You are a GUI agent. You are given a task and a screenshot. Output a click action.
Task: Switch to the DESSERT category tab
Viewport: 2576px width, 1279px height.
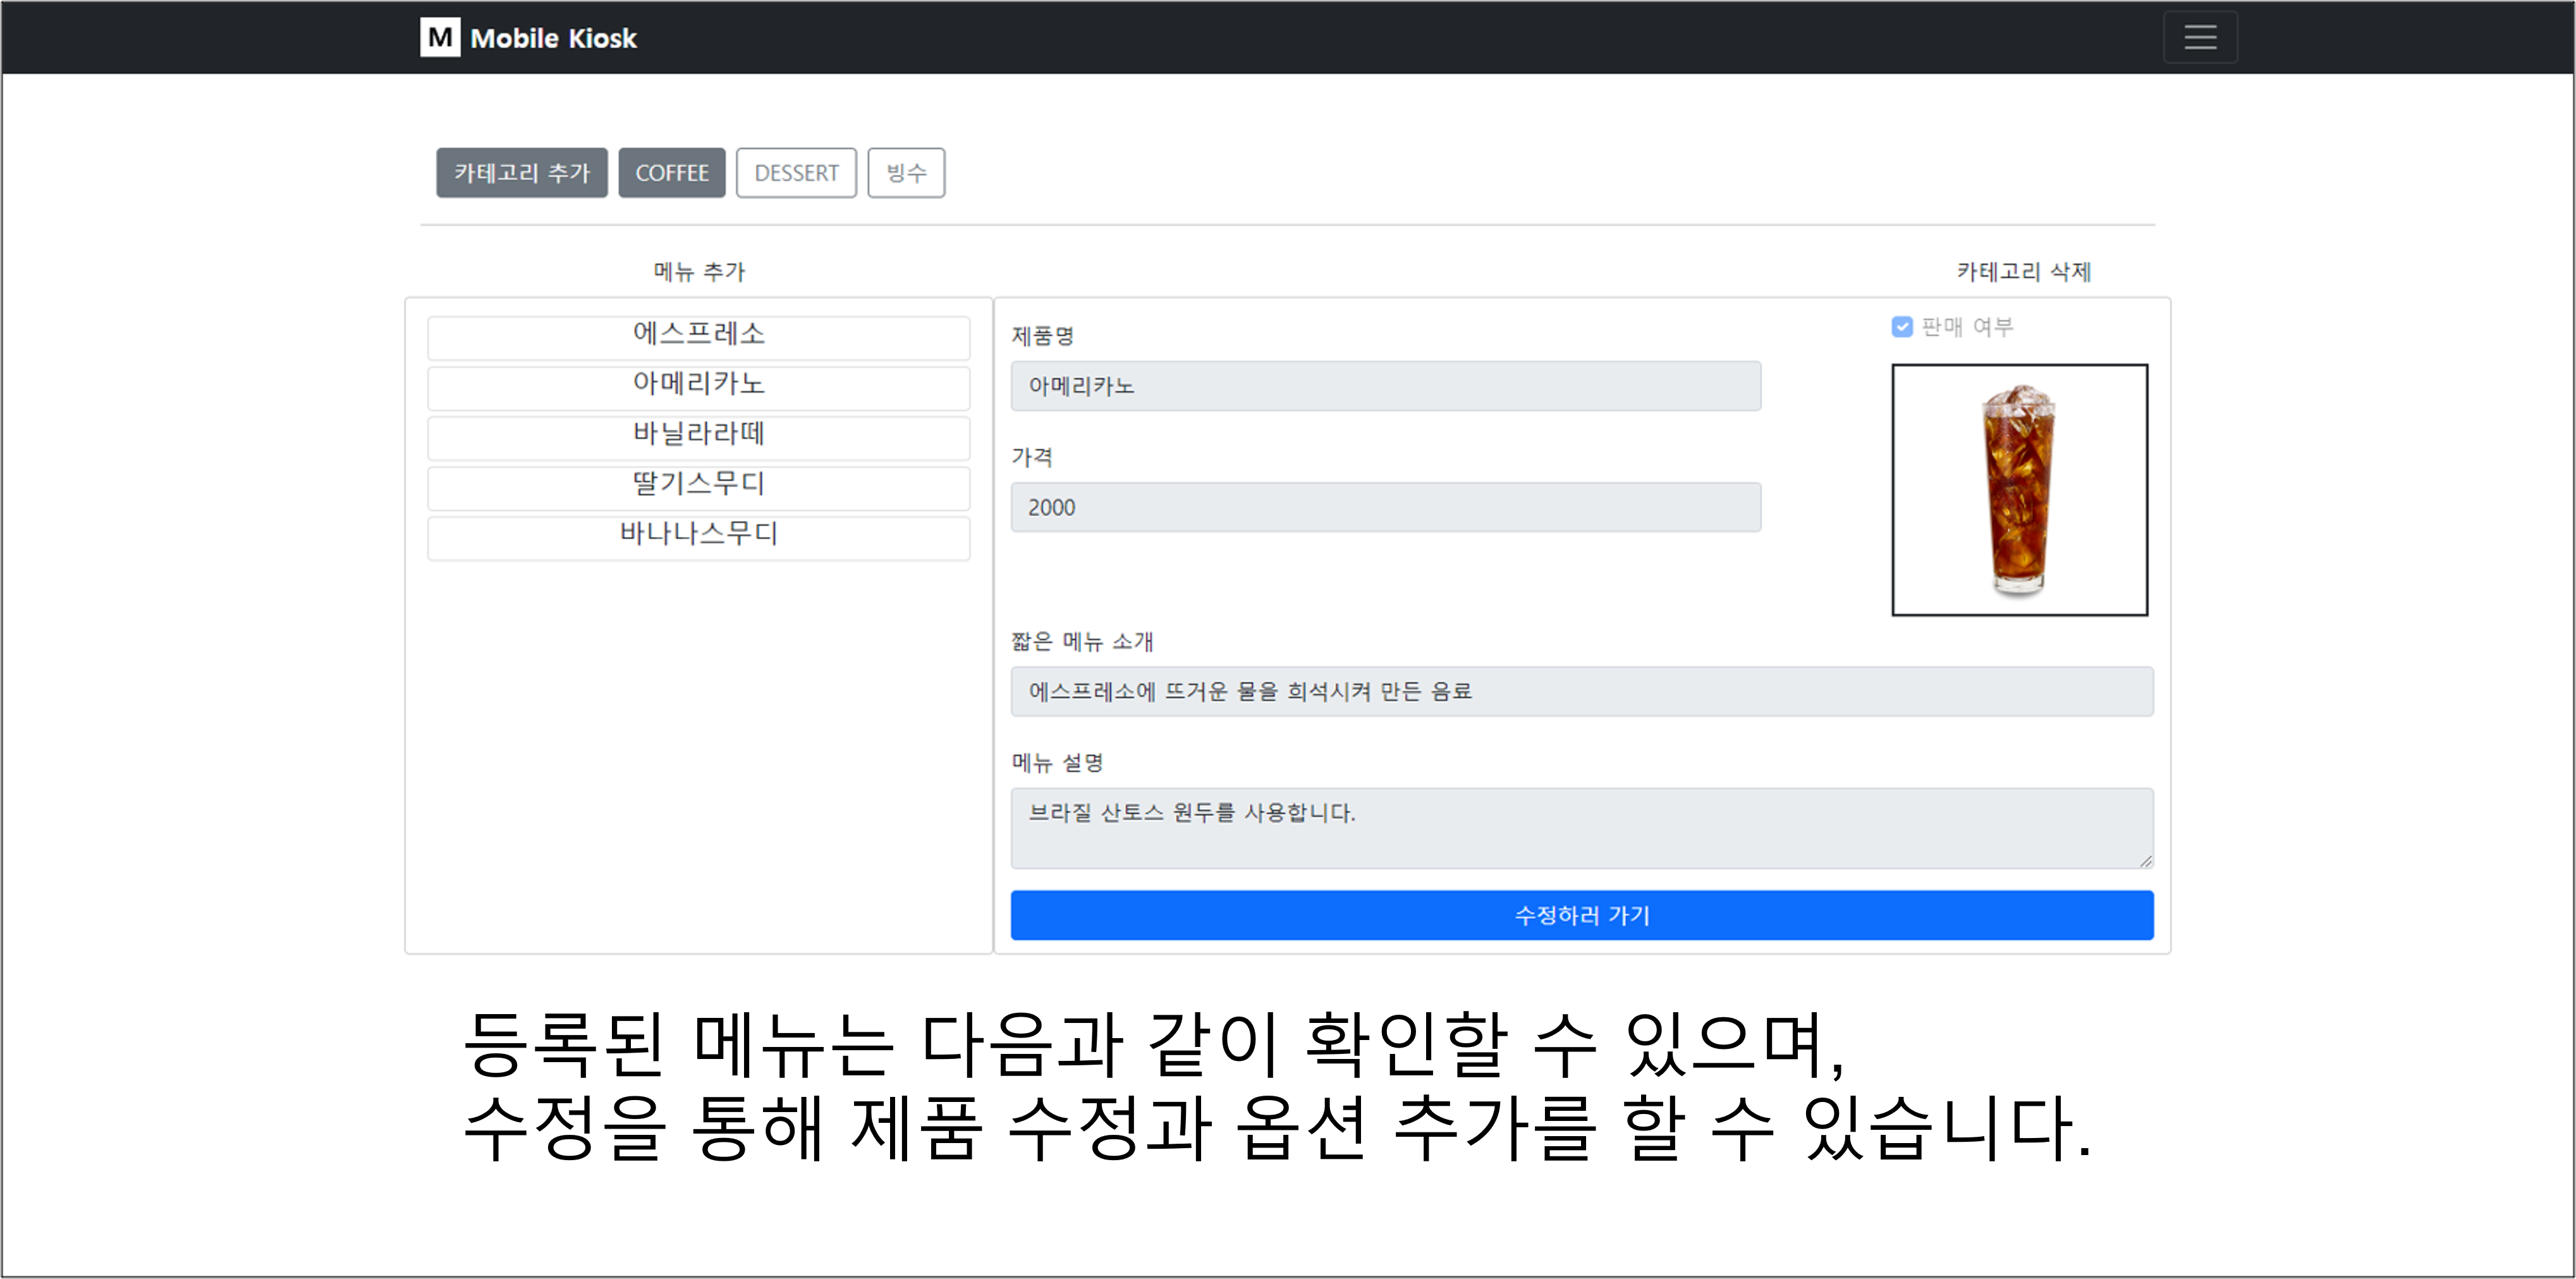(x=797, y=173)
